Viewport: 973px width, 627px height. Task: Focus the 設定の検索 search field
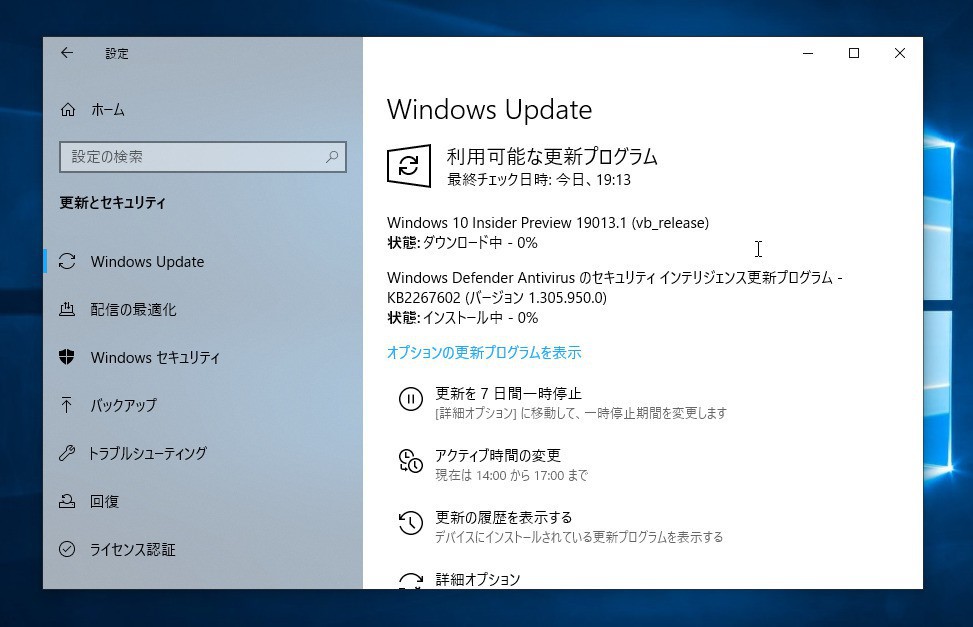(202, 156)
